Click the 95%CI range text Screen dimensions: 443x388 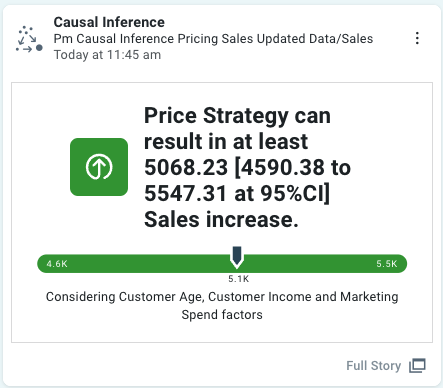[x=282, y=193]
